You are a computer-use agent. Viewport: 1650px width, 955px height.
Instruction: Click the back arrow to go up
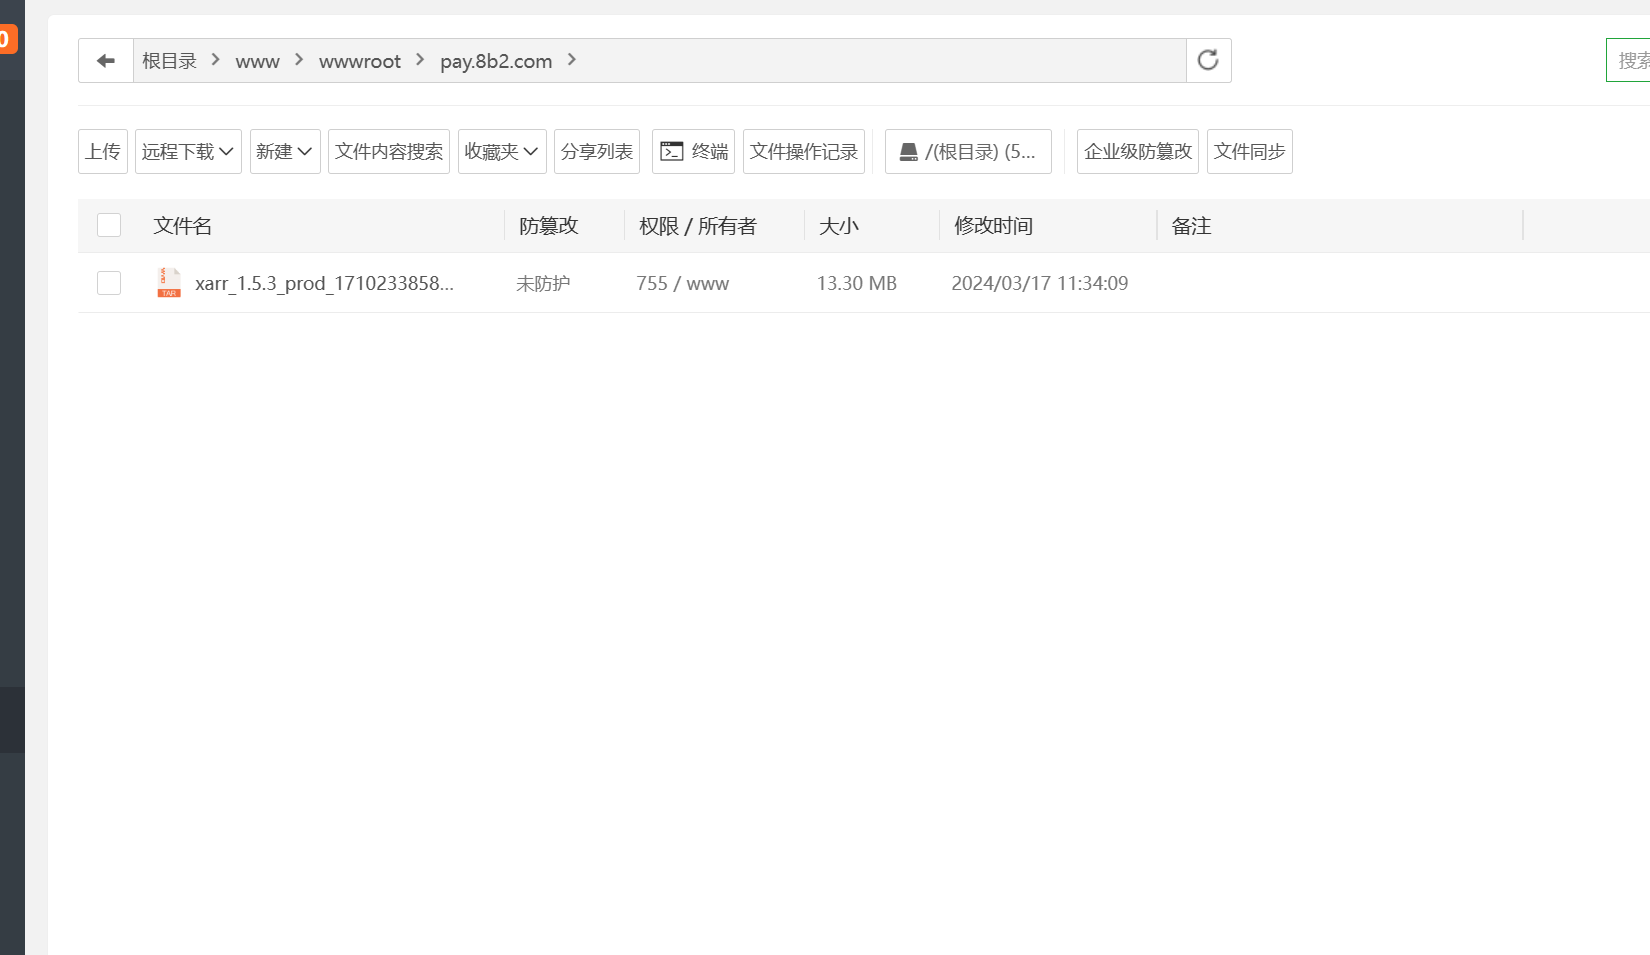pyautogui.click(x=105, y=60)
